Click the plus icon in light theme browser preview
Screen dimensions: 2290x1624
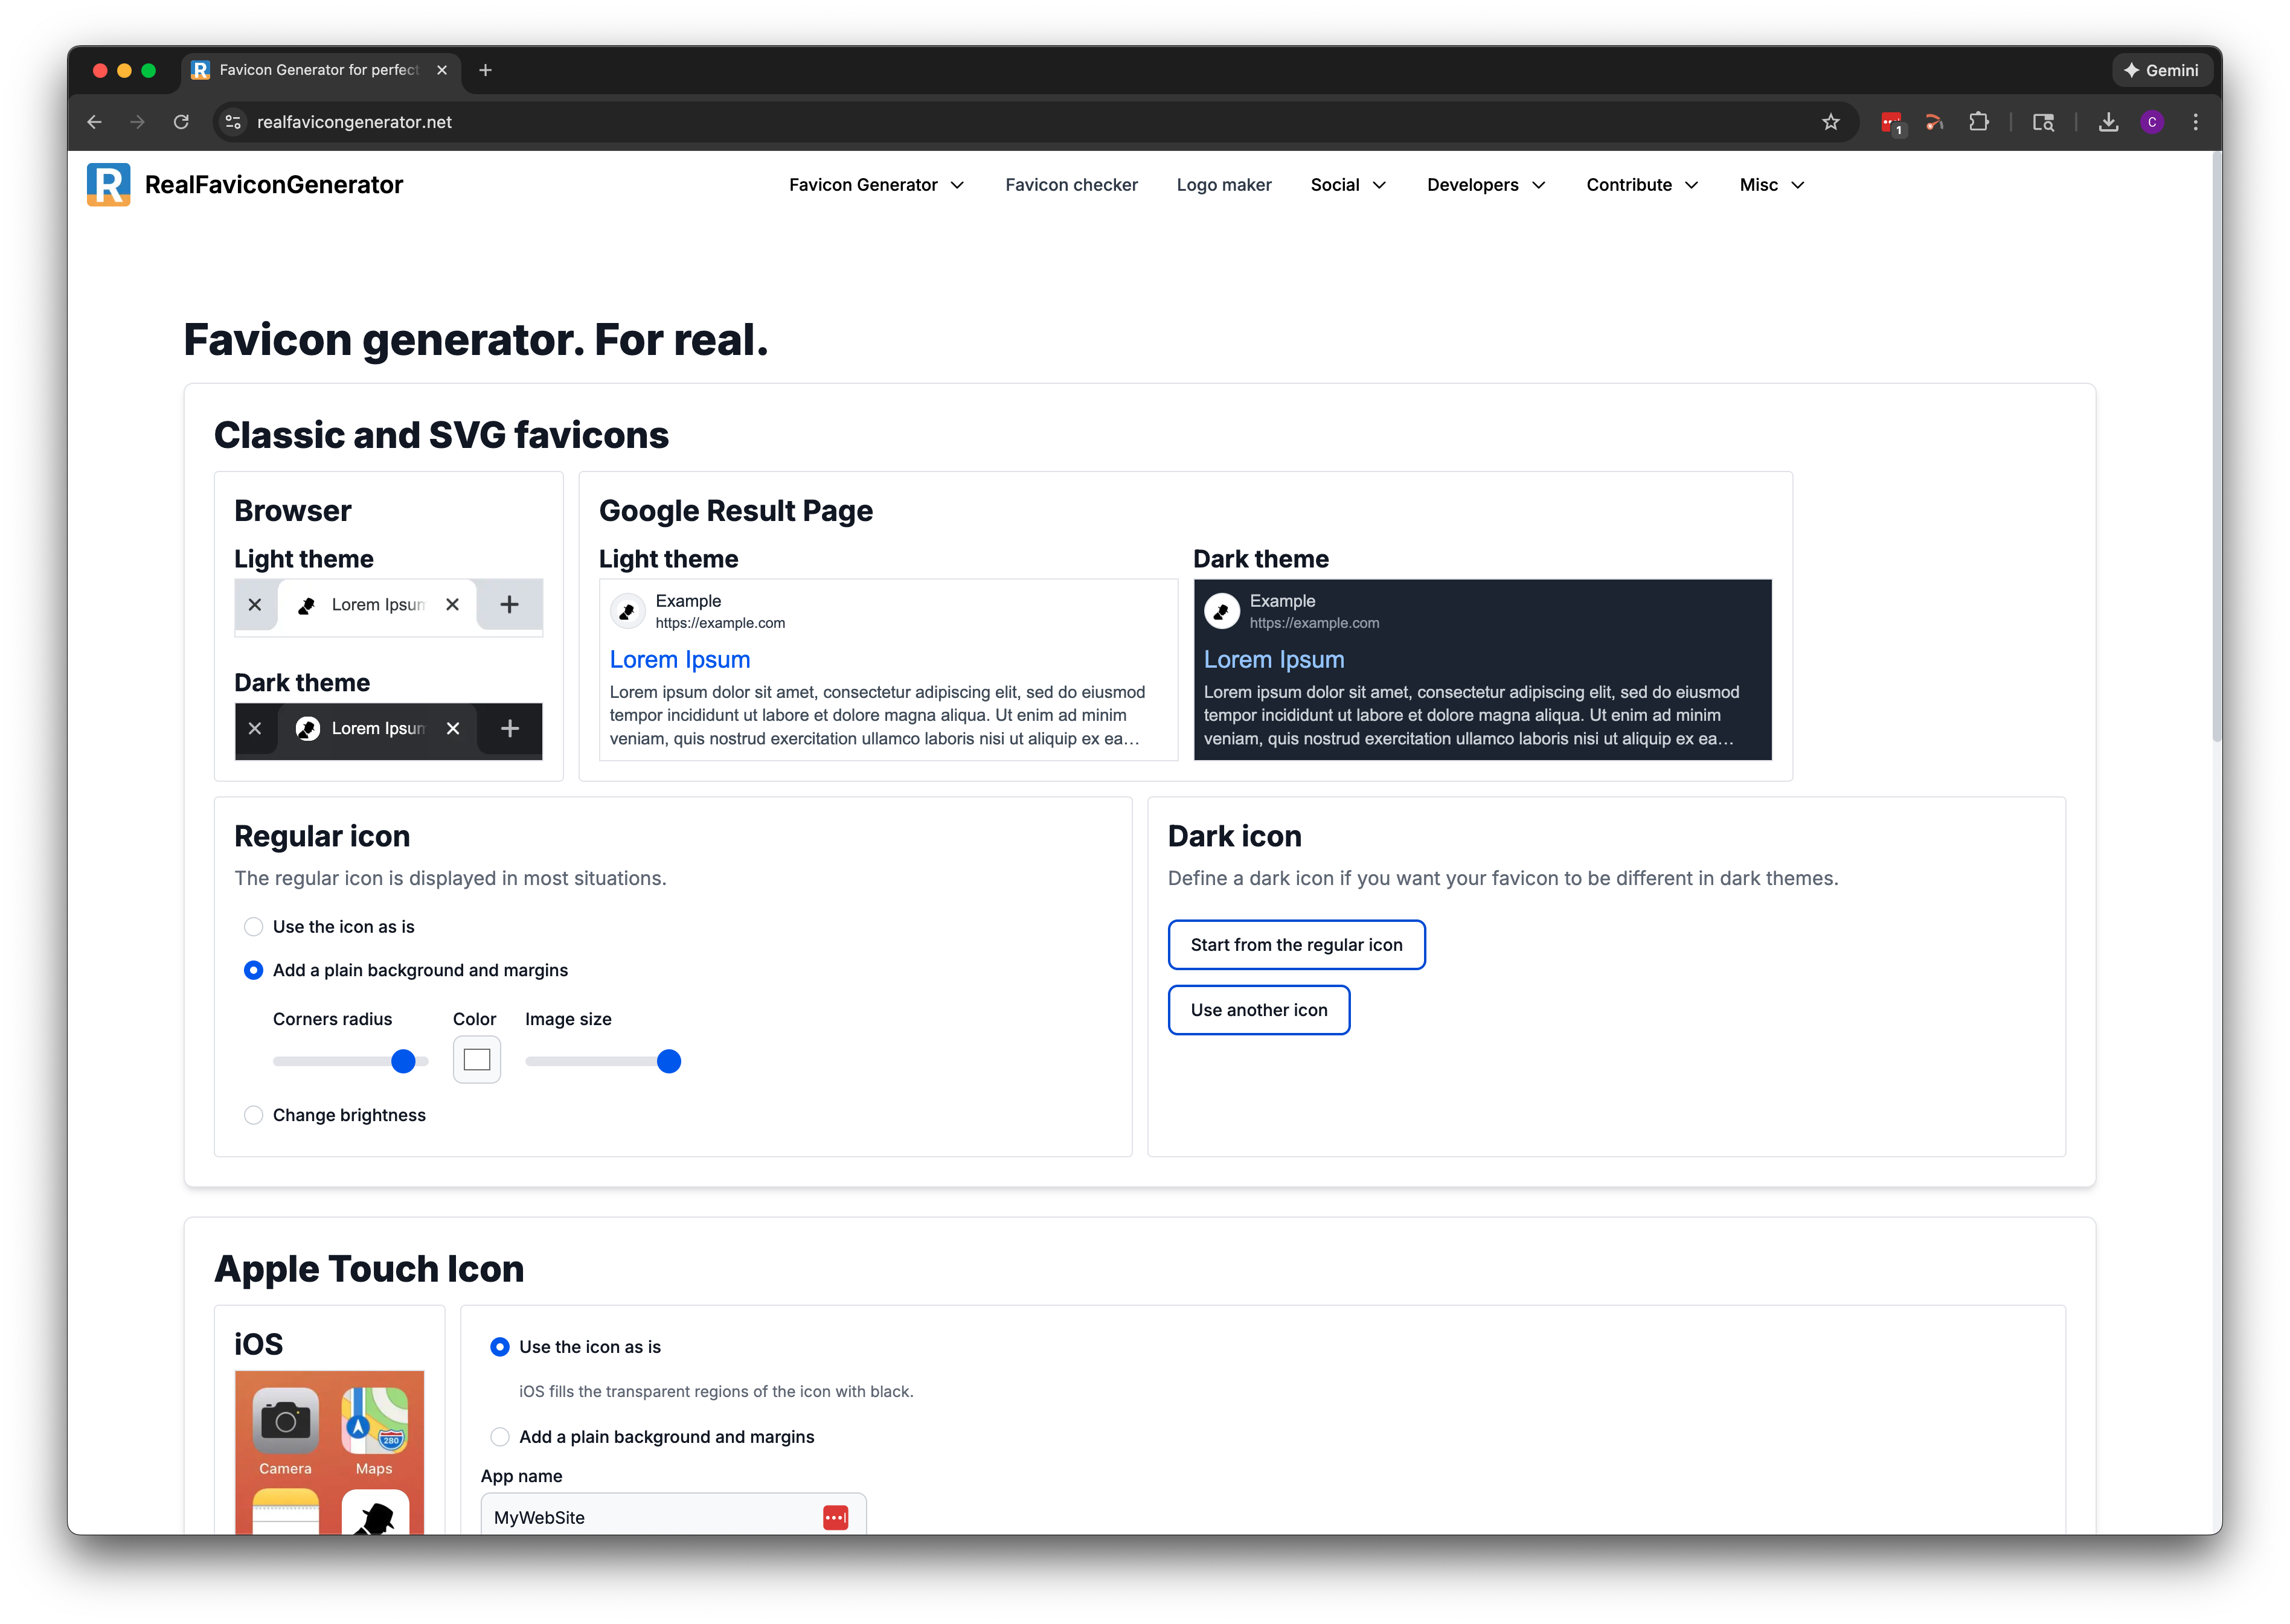[x=510, y=604]
